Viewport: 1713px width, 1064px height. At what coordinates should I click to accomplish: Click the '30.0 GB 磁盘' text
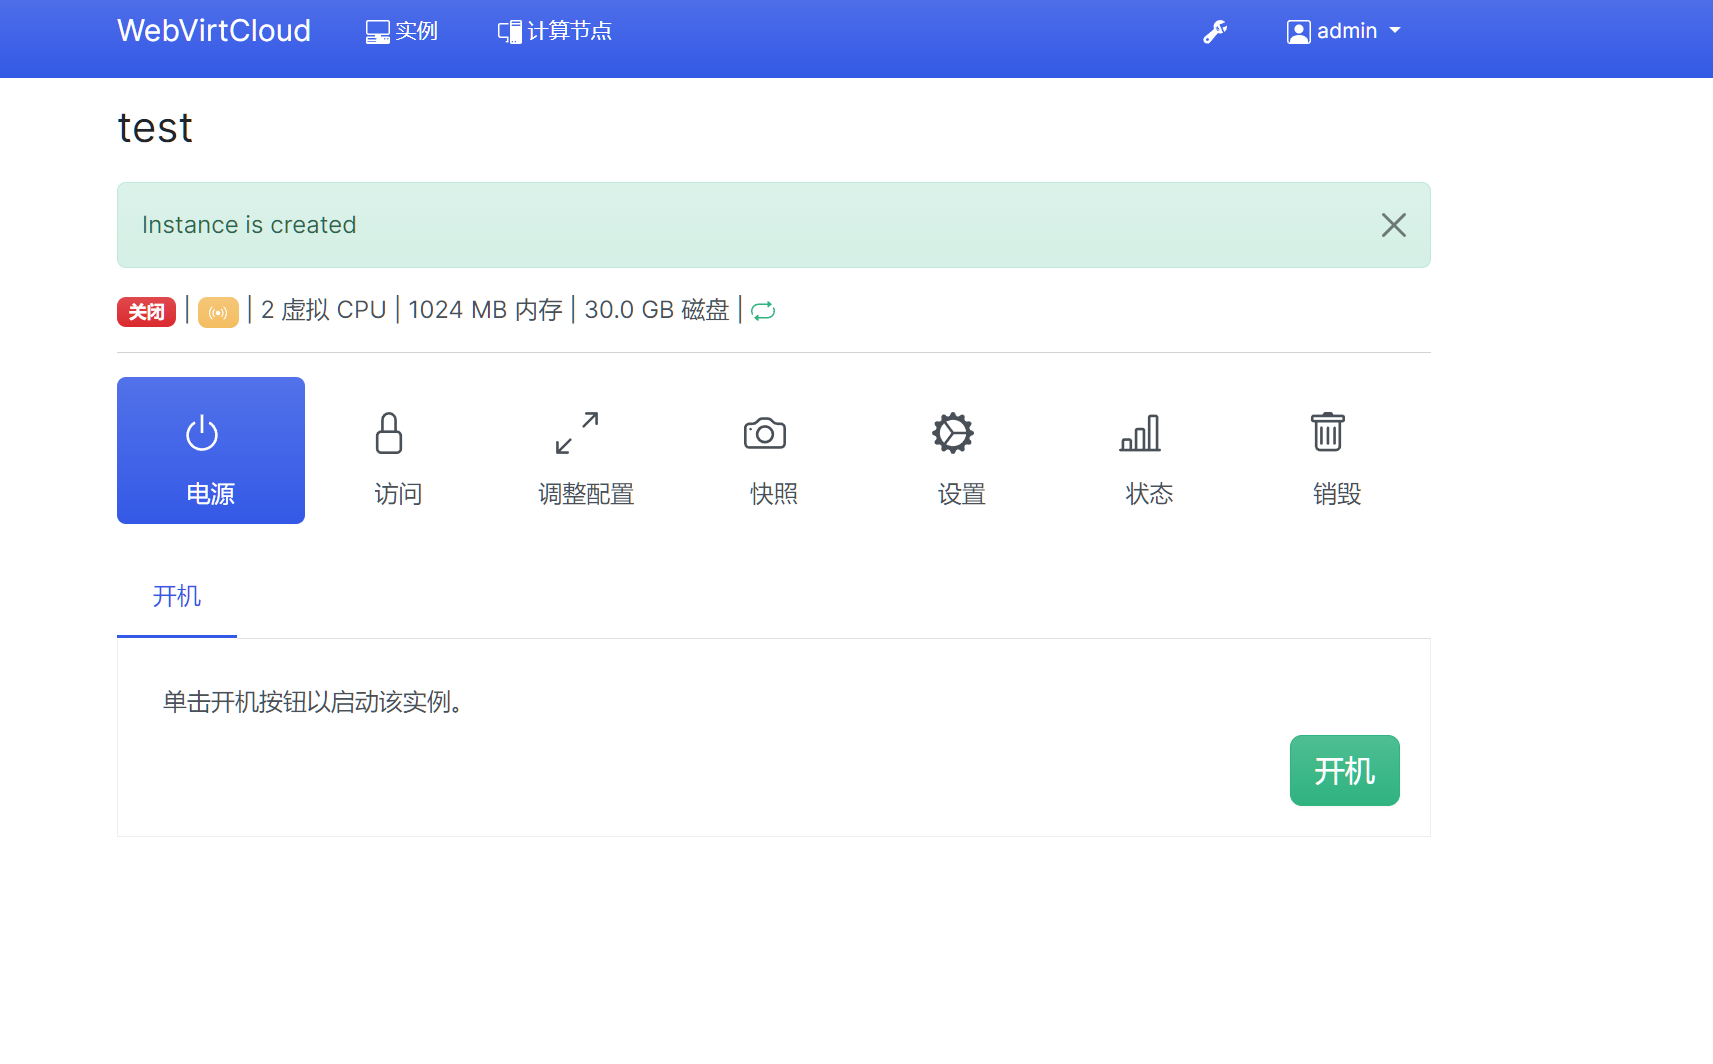(657, 310)
